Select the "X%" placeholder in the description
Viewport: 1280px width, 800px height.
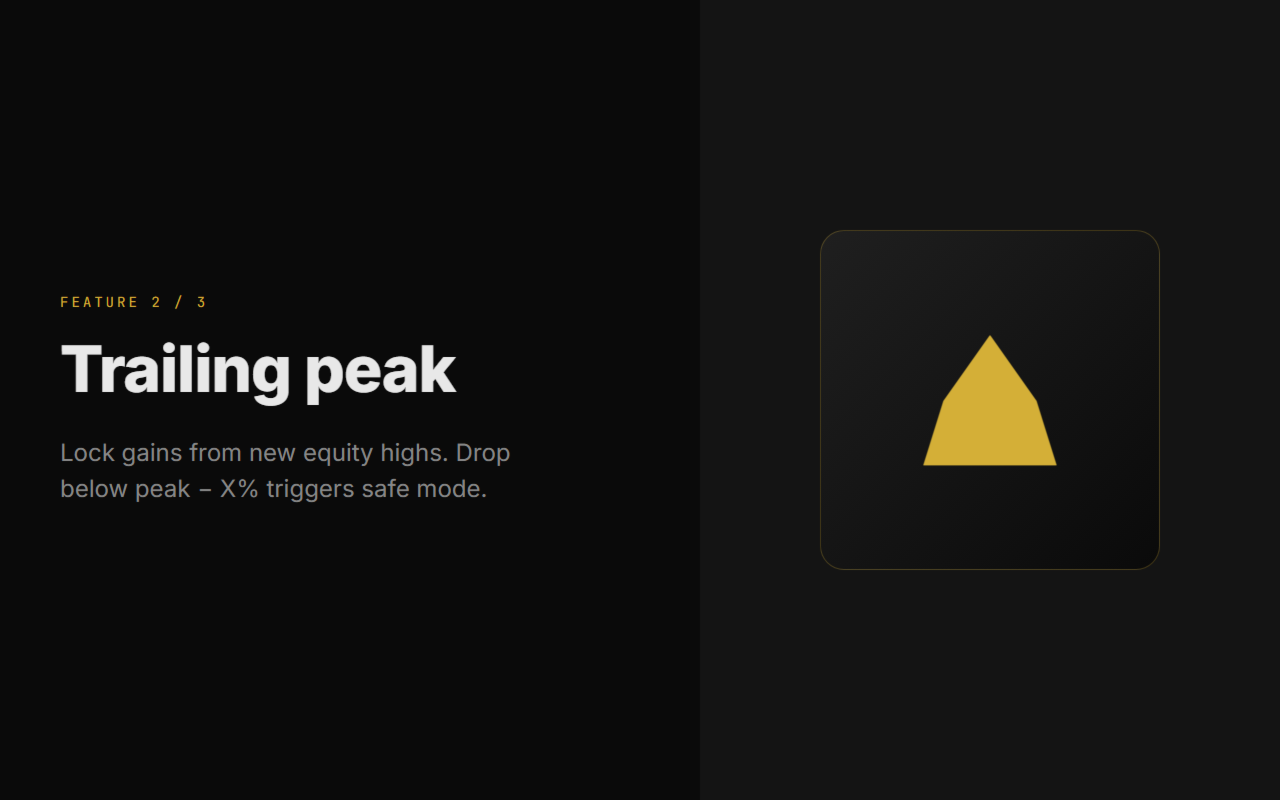(240, 490)
